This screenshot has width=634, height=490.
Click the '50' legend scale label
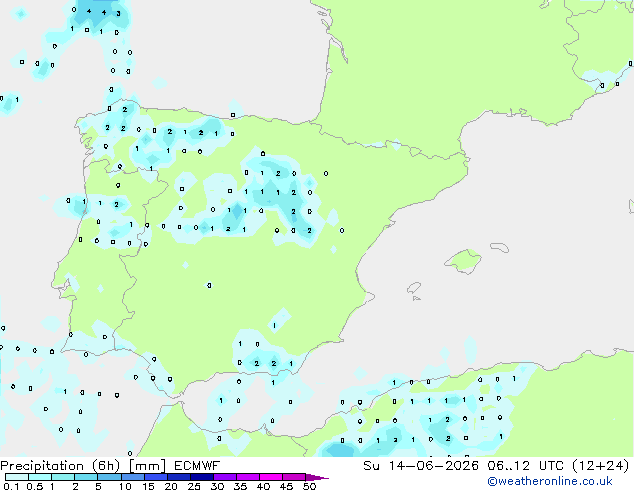pos(309,486)
